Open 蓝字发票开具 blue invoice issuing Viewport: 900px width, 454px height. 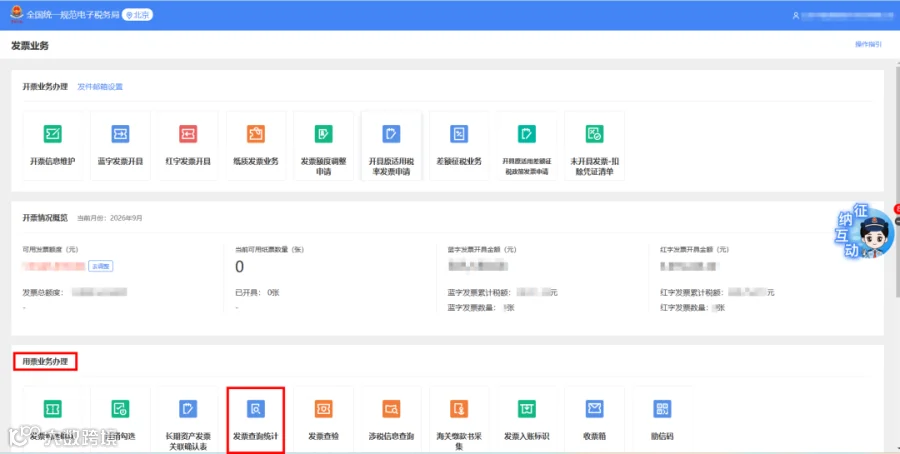tap(121, 146)
